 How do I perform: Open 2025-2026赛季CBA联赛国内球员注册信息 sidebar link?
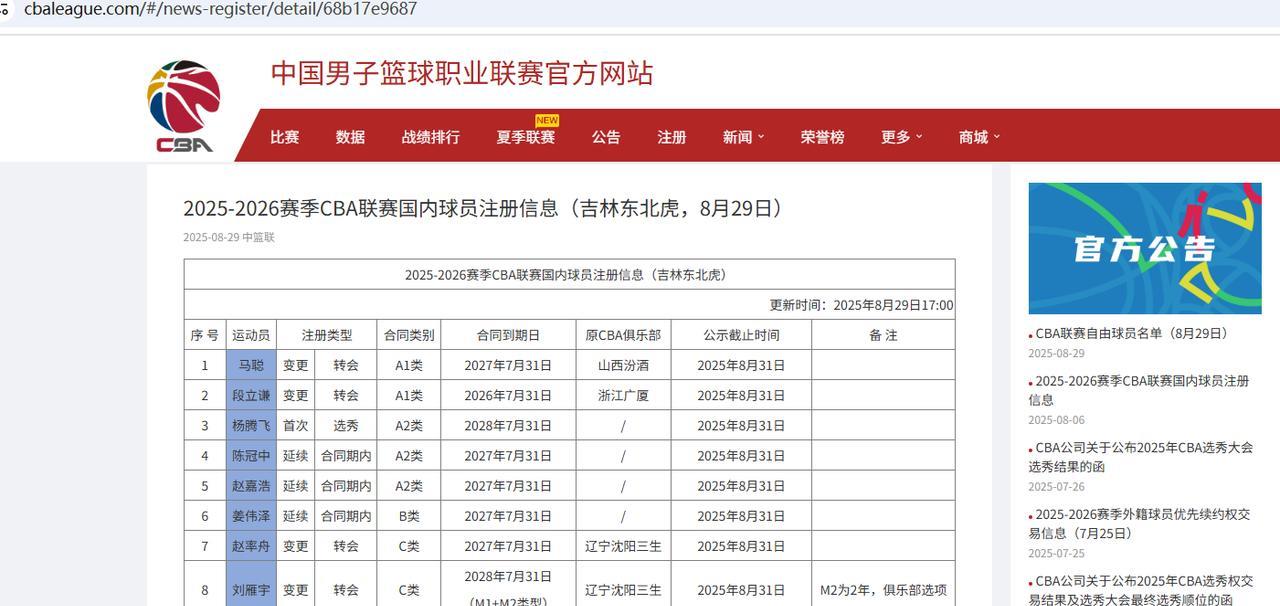click(1138, 390)
